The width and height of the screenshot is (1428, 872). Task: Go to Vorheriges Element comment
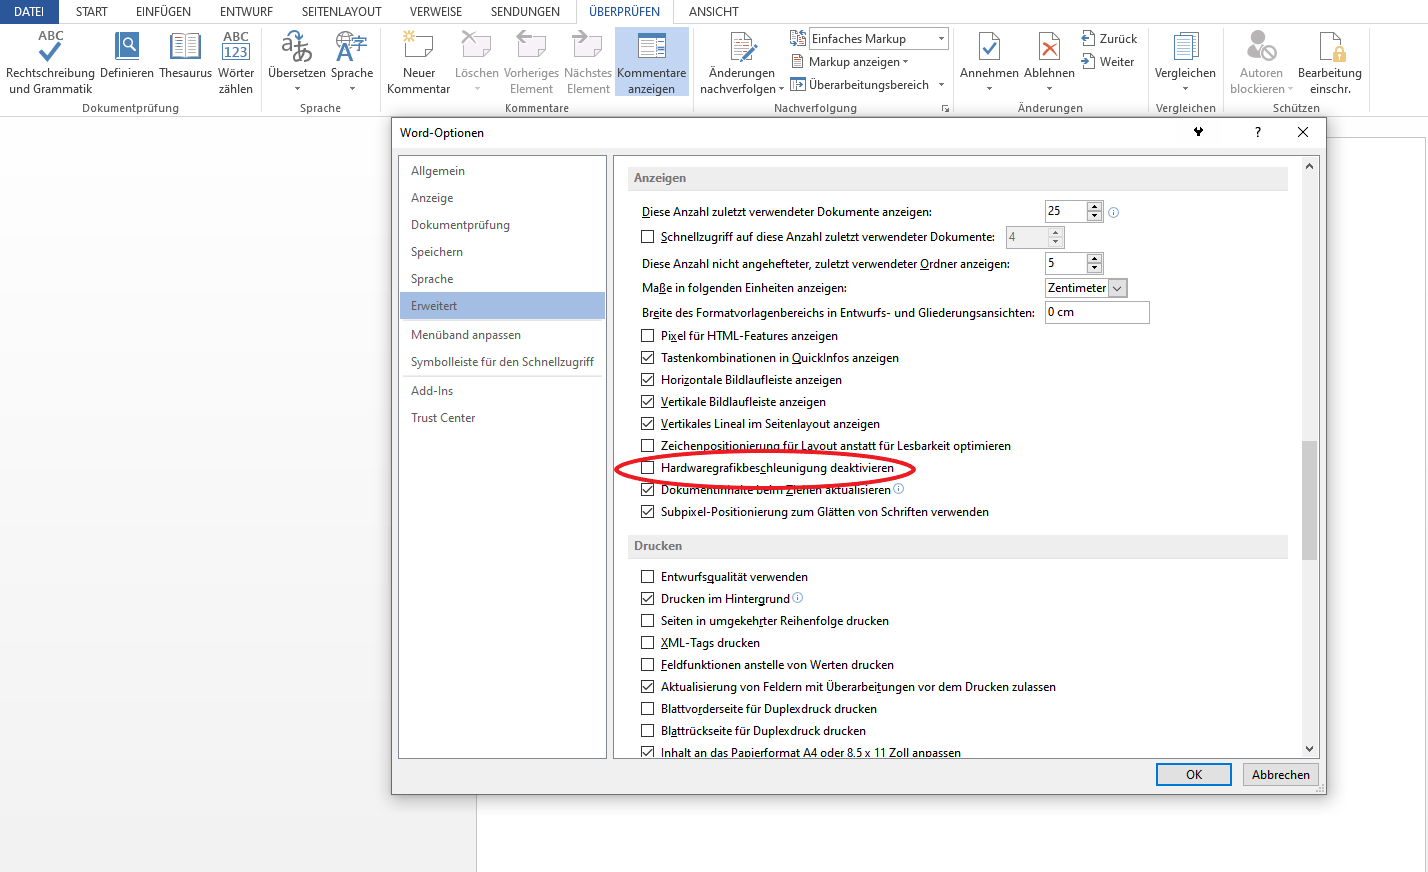[531, 62]
